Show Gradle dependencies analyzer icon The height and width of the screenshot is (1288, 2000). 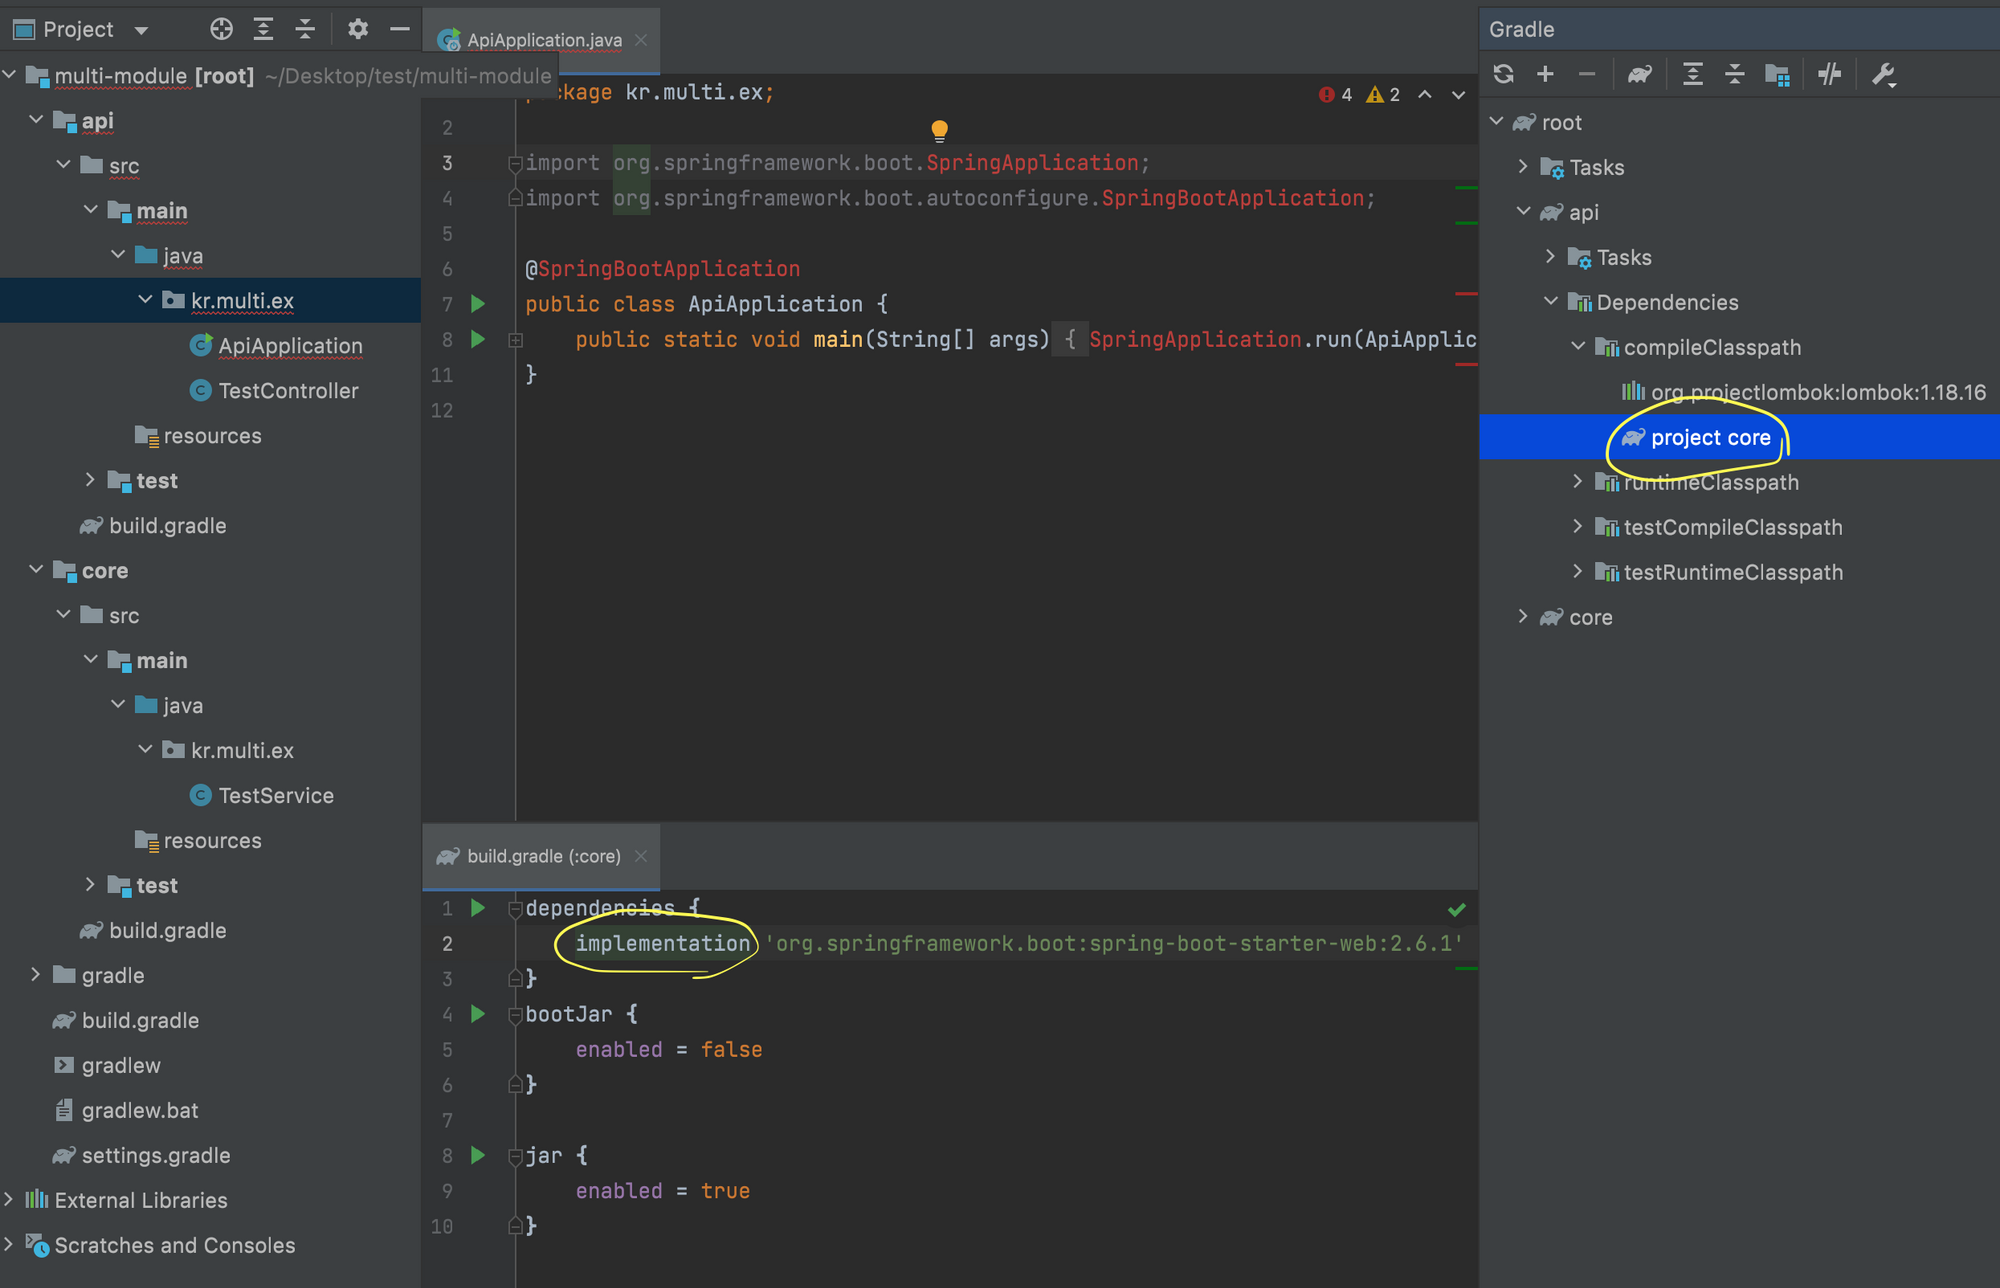(x=1777, y=74)
